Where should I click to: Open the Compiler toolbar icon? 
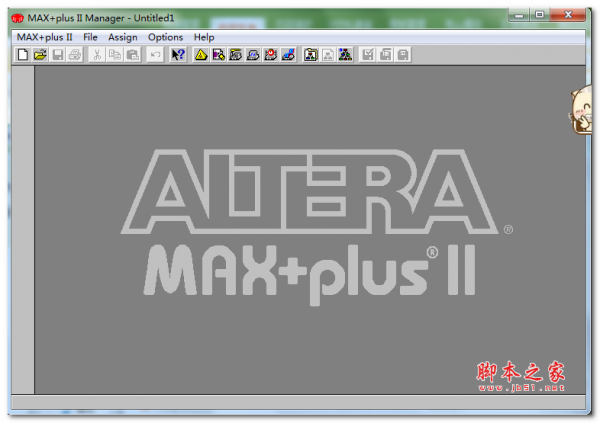tap(235, 55)
